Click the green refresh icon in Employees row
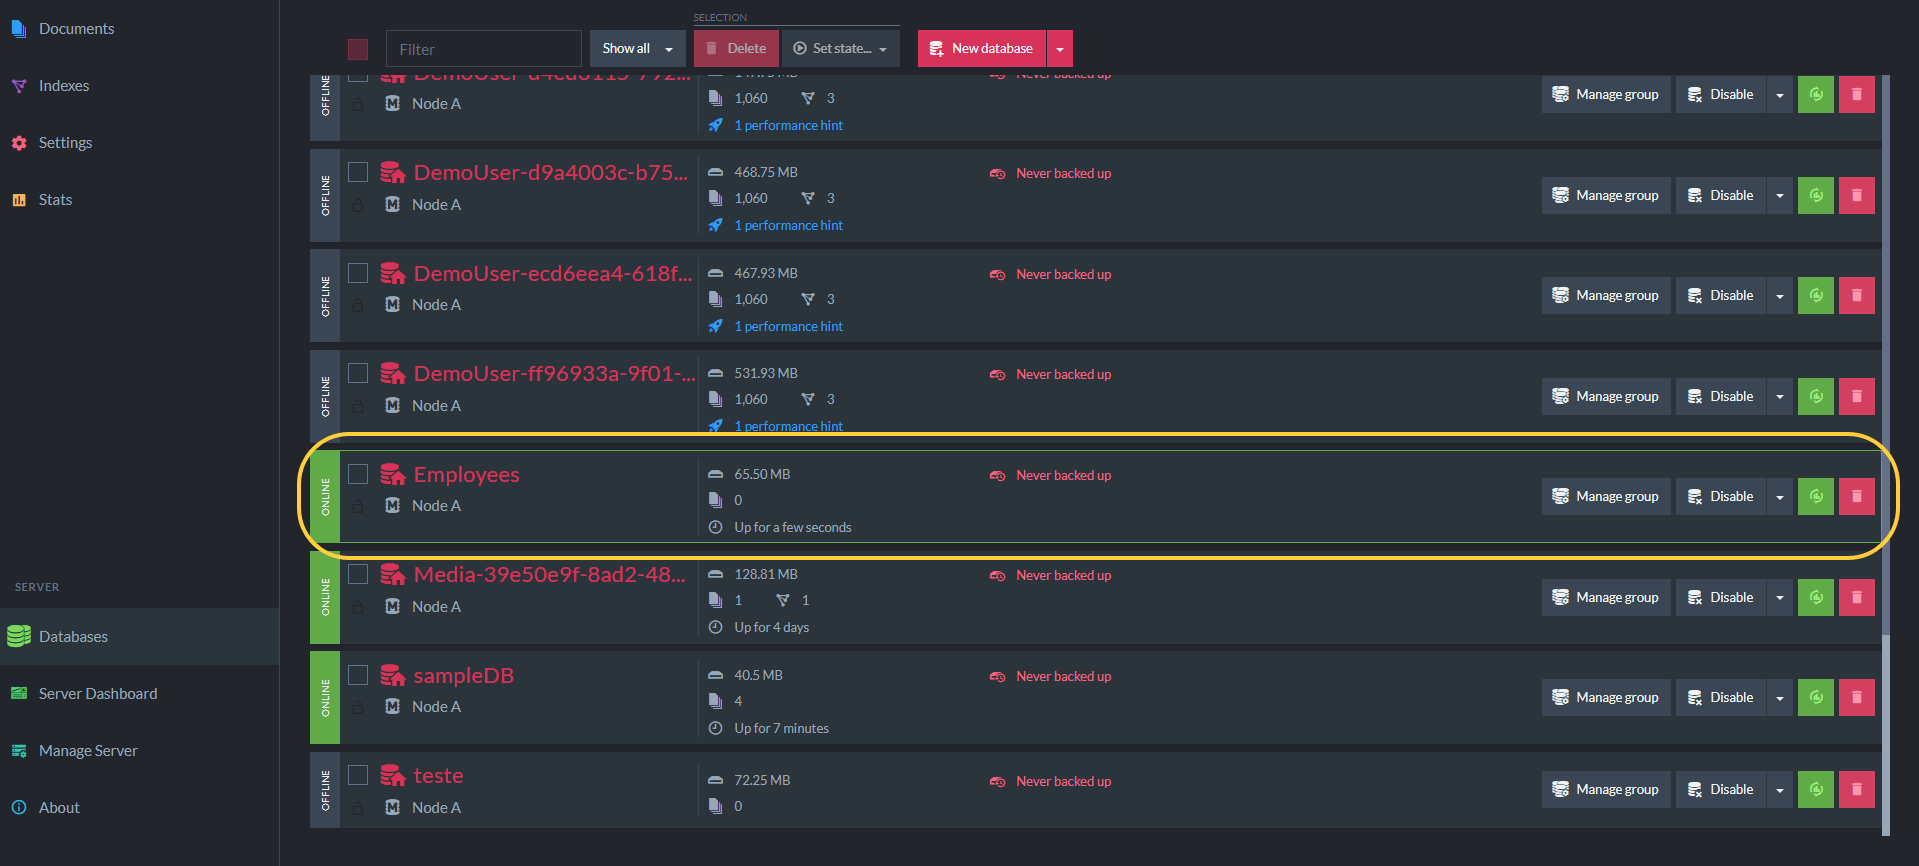 (1815, 497)
